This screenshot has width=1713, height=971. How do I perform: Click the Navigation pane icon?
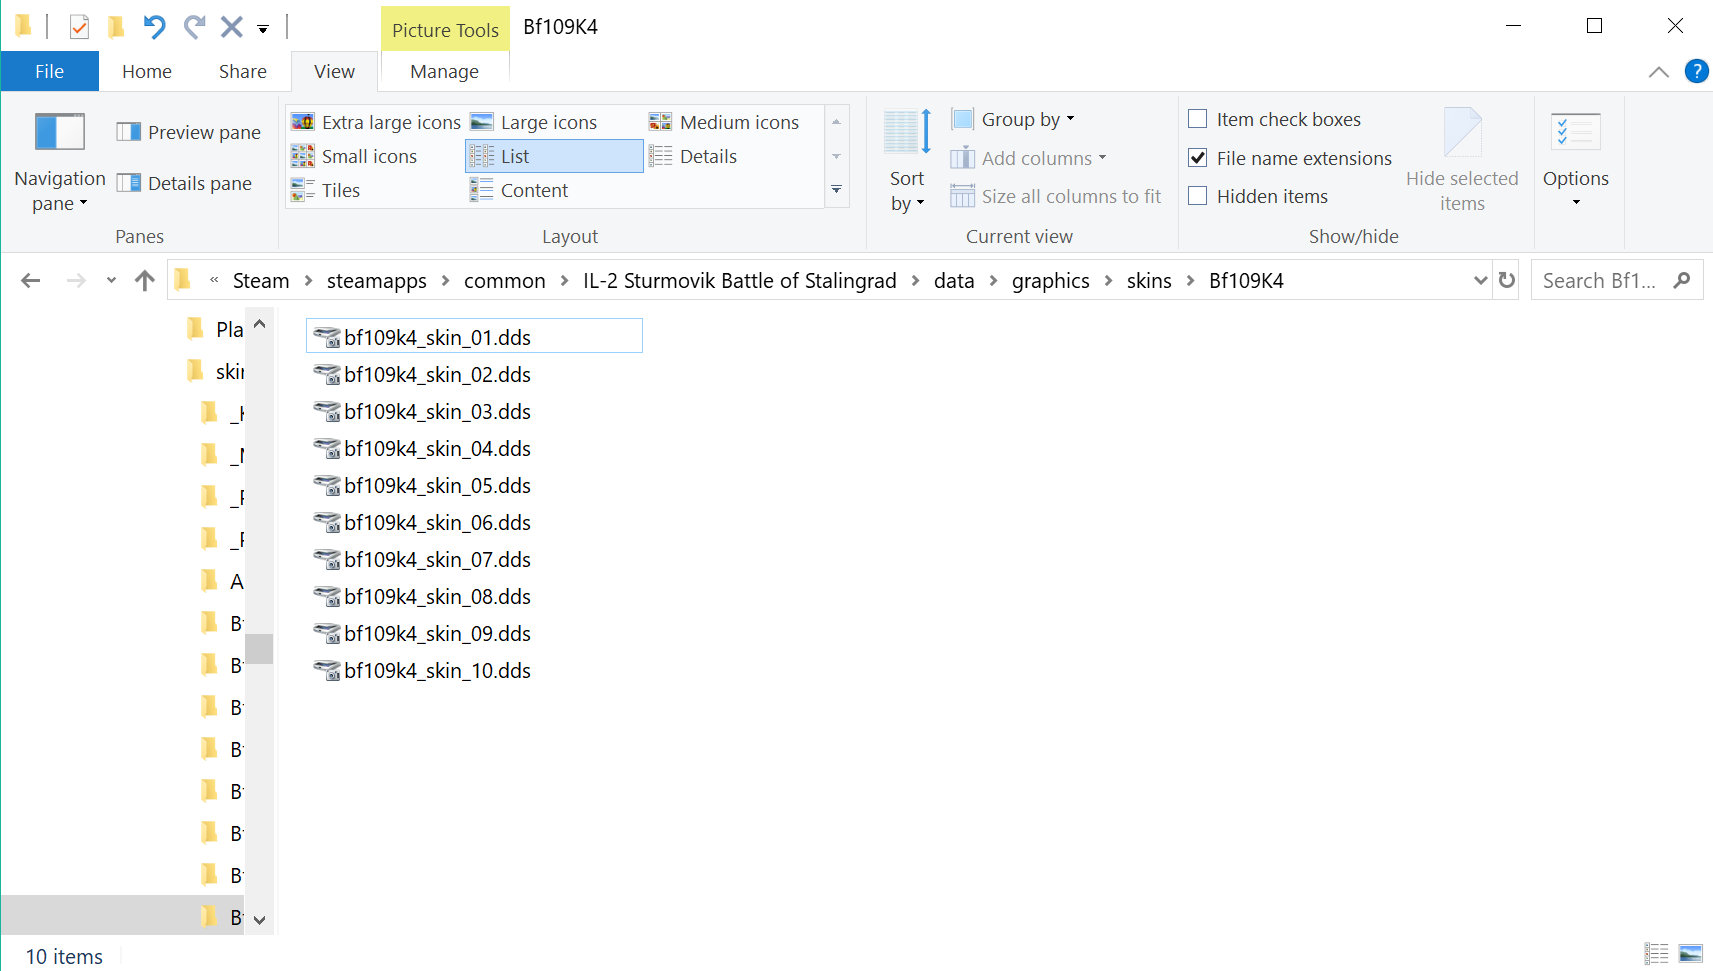[60, 133]
